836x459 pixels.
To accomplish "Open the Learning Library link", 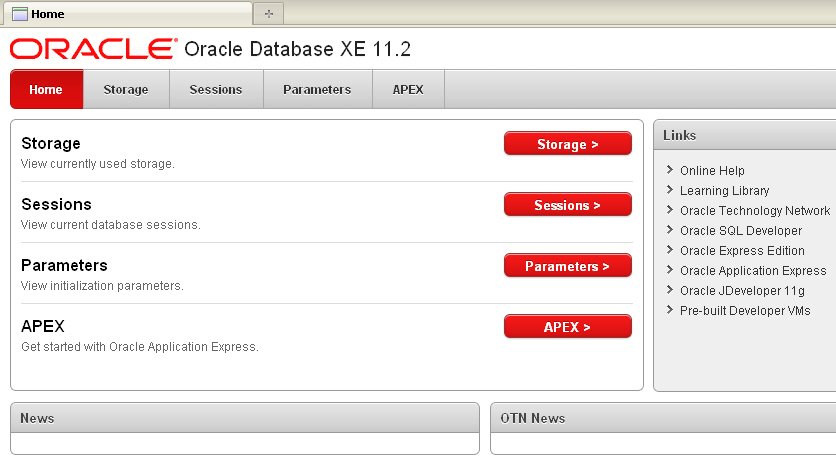I will pos(725,191).
